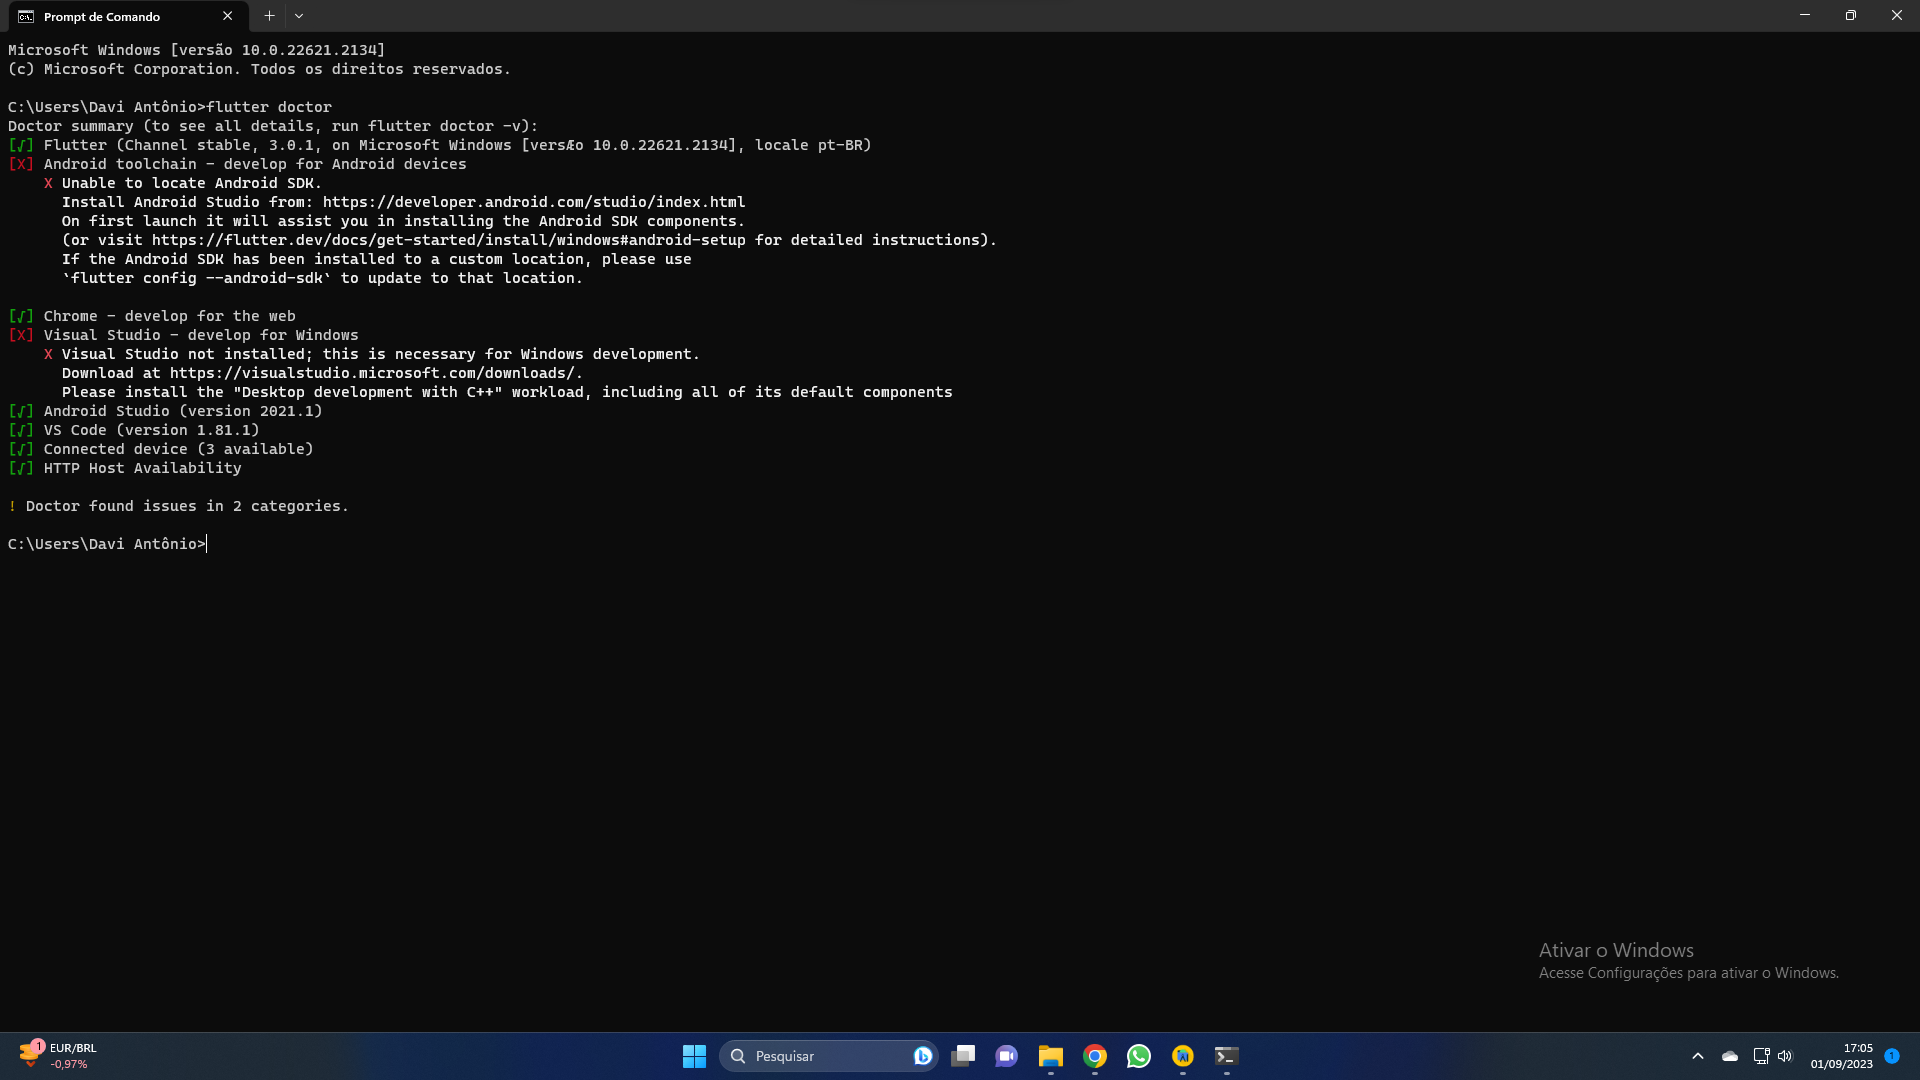Click 'Unable to locate Android SDK.' line
The image size is (1920, 1080).
coord(192,183)
